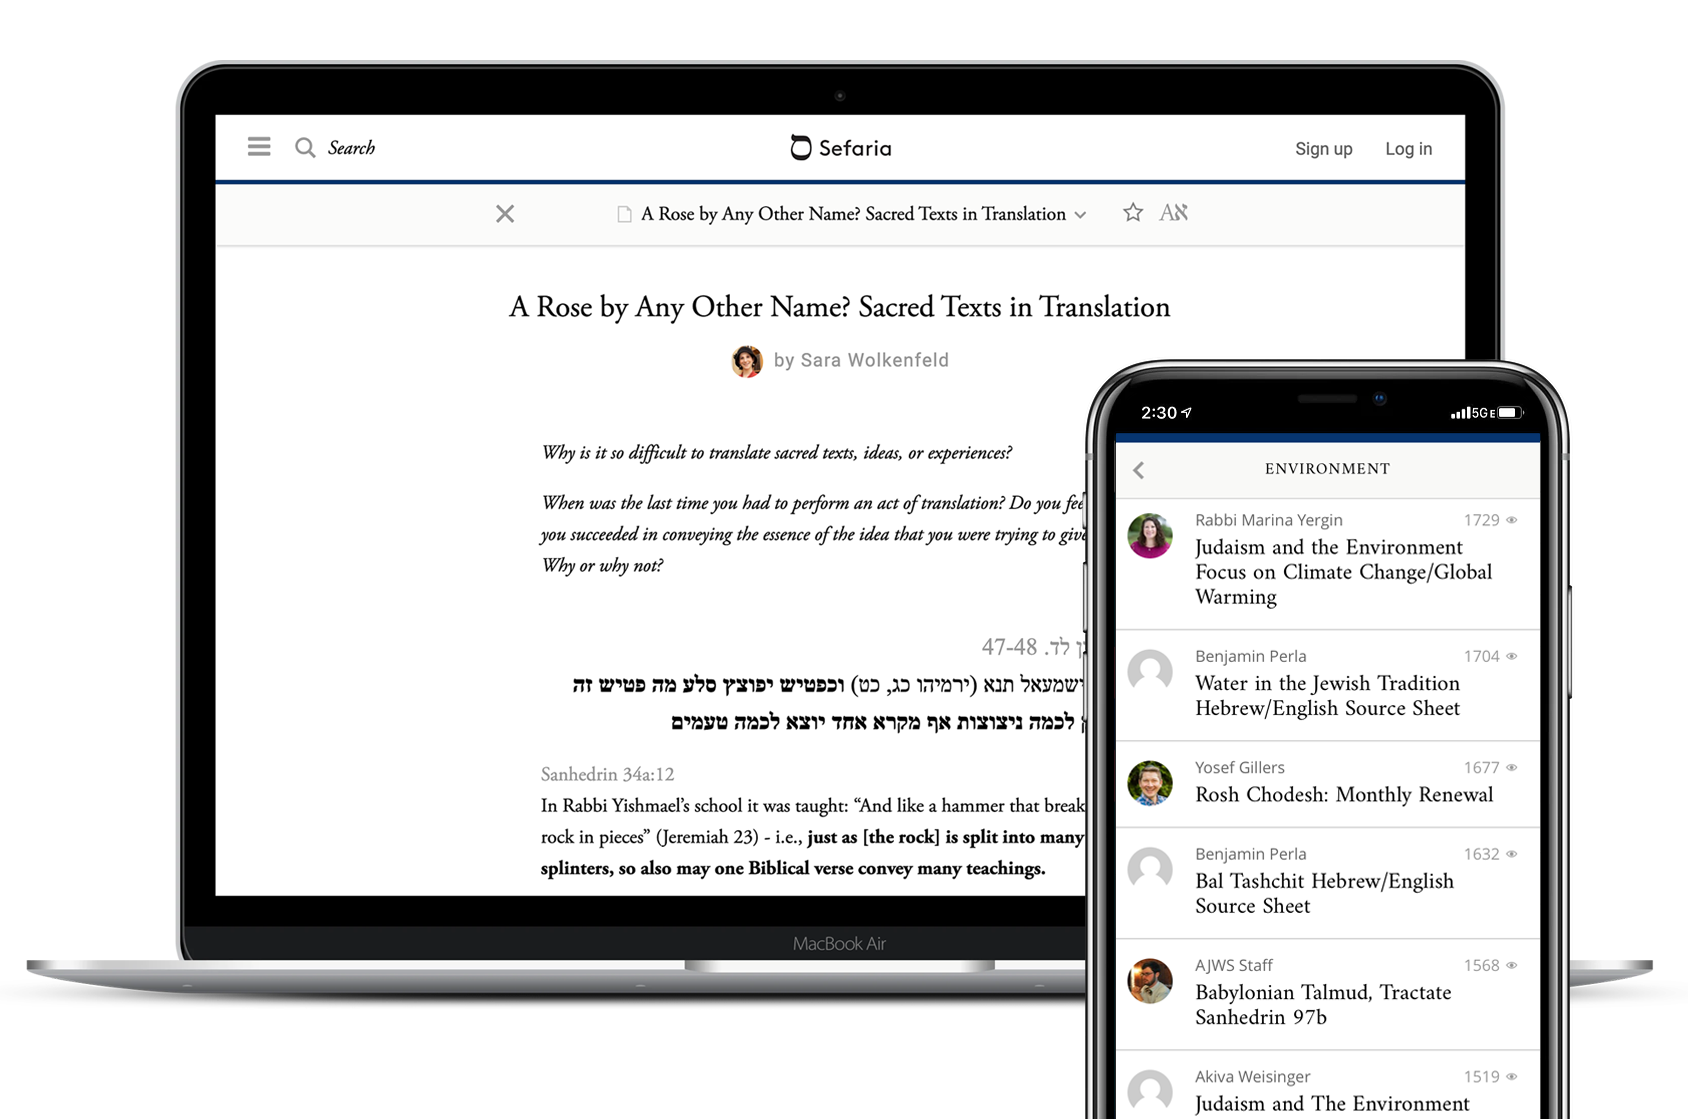Select Water in the Jewish Tradition sheet

coord(1327,695)
